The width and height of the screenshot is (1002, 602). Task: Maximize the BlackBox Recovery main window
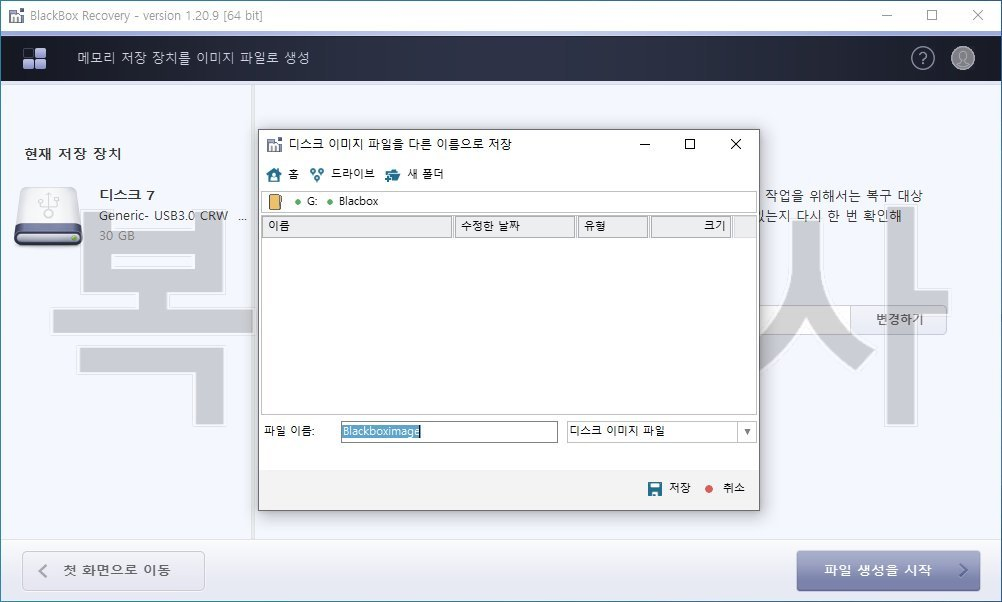click(932, 15)
